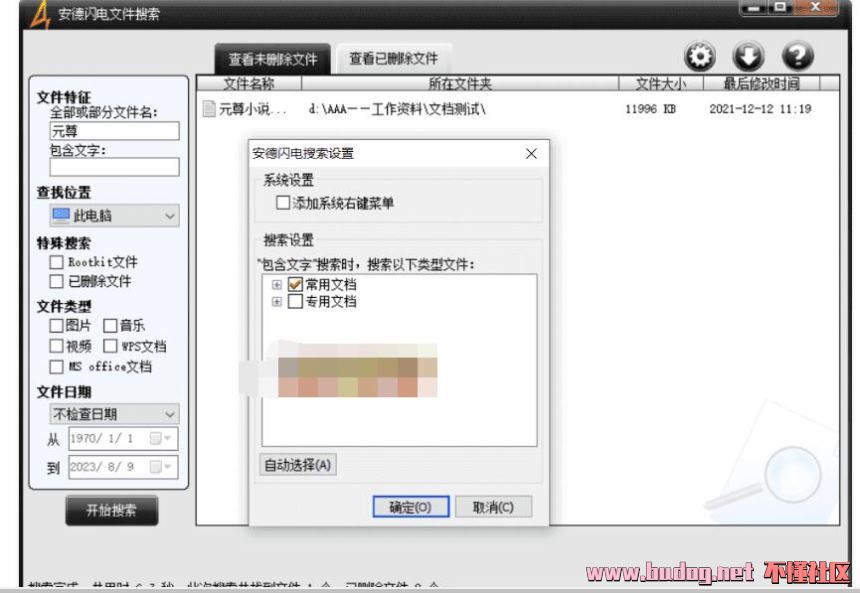Uncheck the 常用文档 checkbox

pos(295,284)
